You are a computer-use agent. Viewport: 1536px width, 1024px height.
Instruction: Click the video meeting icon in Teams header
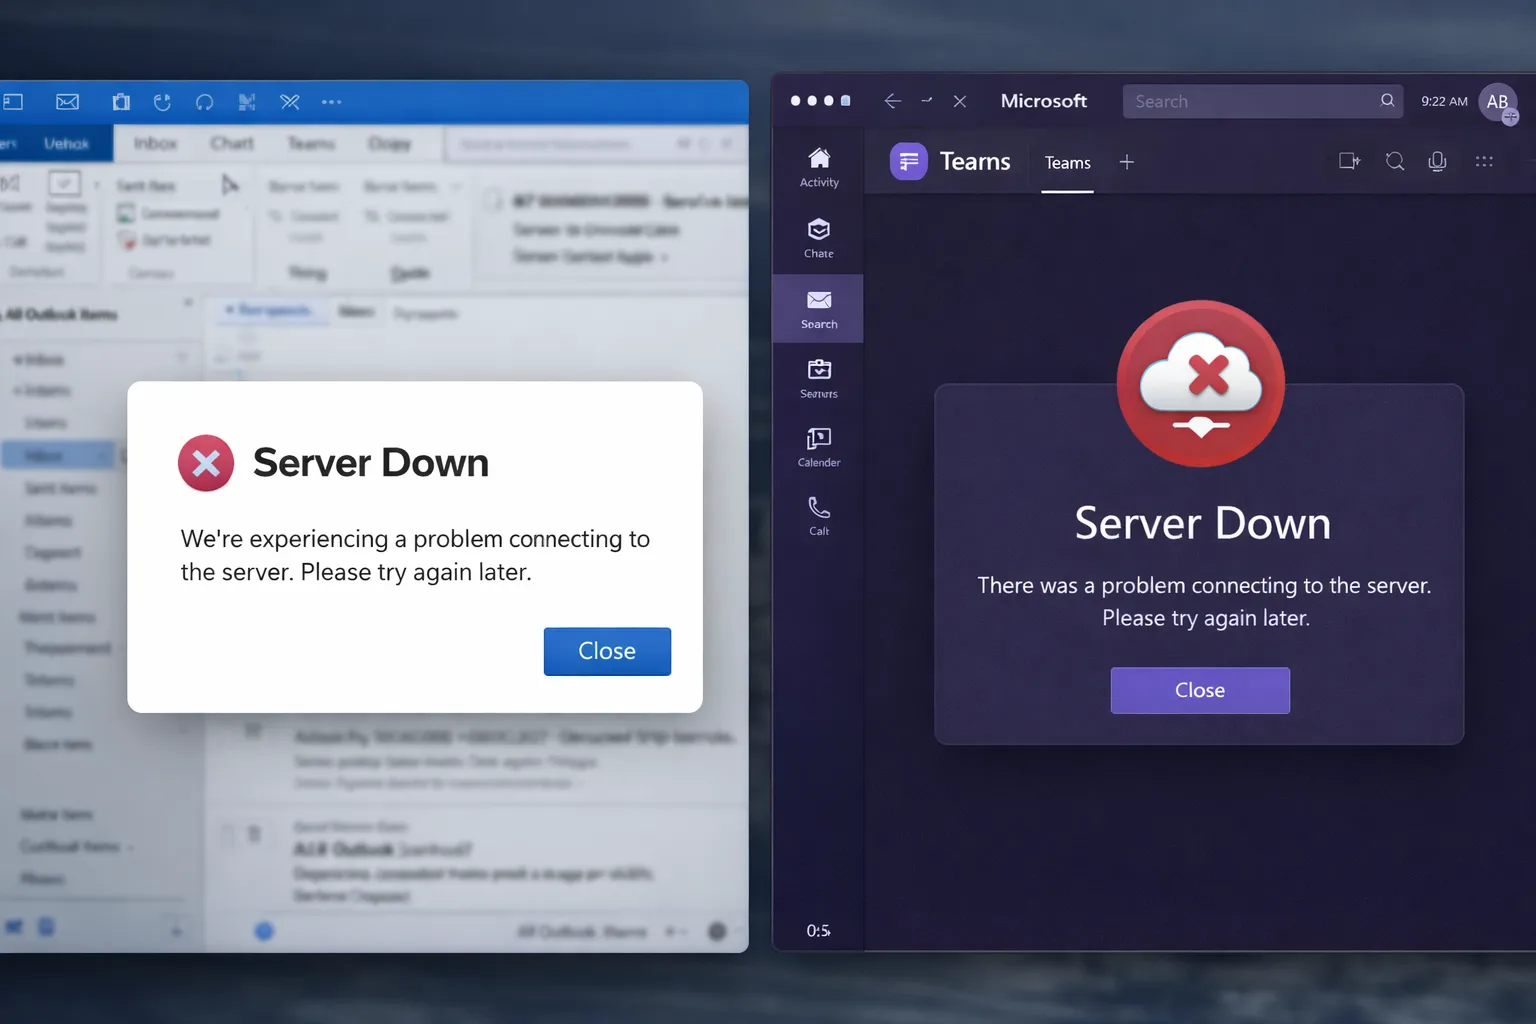pyautogui.click(x=1349, y=161)
